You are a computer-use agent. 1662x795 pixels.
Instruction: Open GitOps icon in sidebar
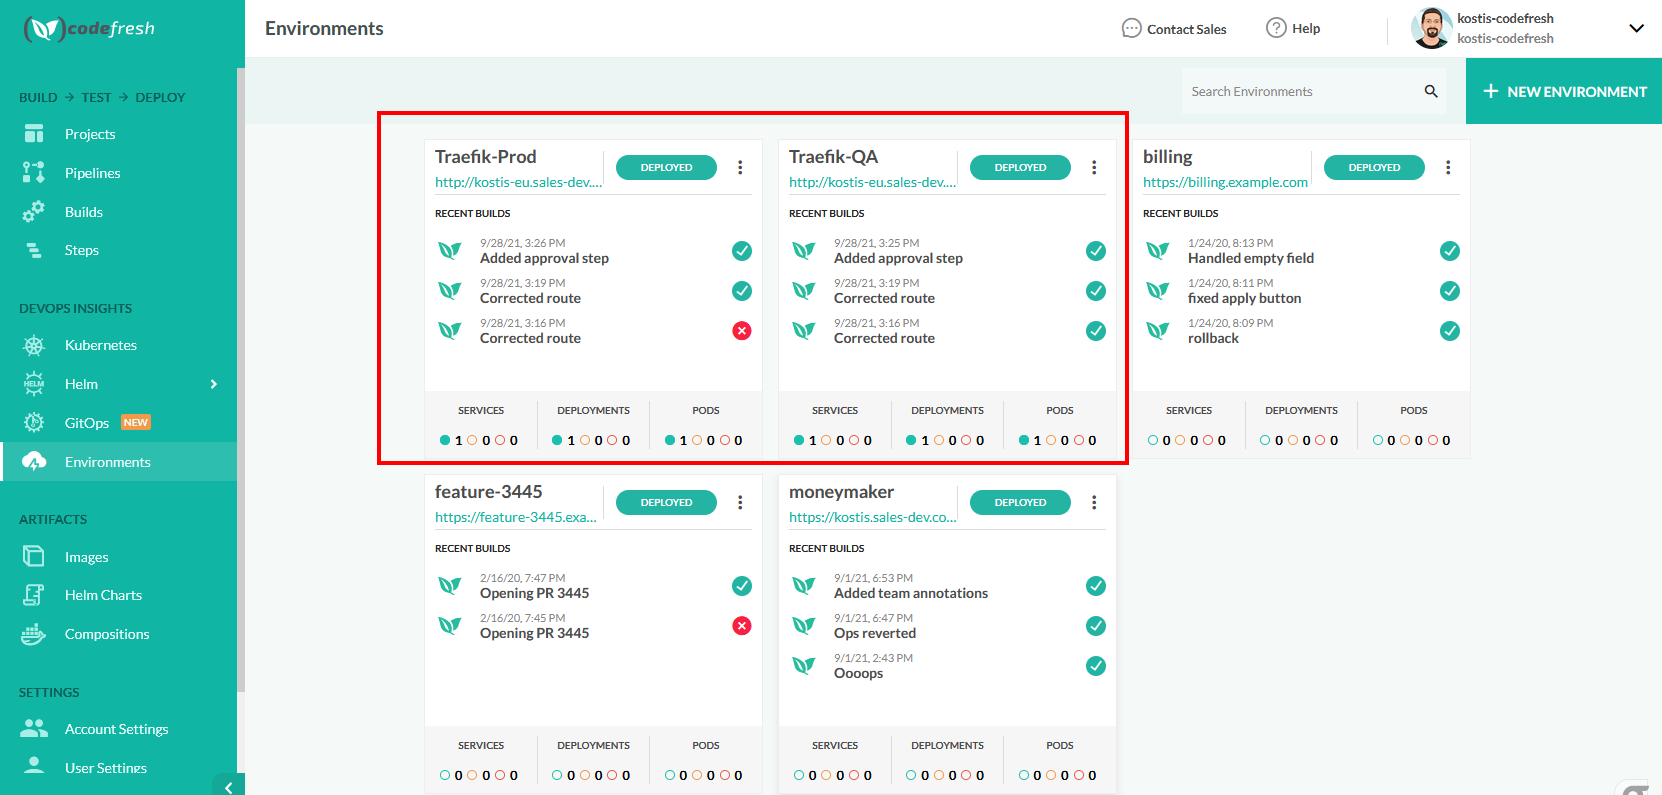click(x=34, y=422)
